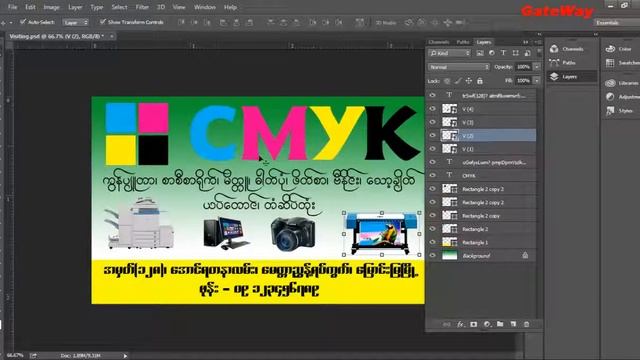Screen dimensions: 640x360
Task: Switch to Paths tab in panel
Action: [463, 42]
